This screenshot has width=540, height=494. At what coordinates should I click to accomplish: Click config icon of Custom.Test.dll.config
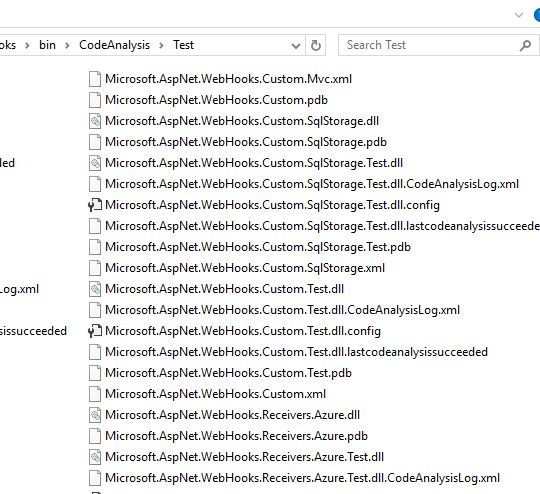click(x=95, y=331)
